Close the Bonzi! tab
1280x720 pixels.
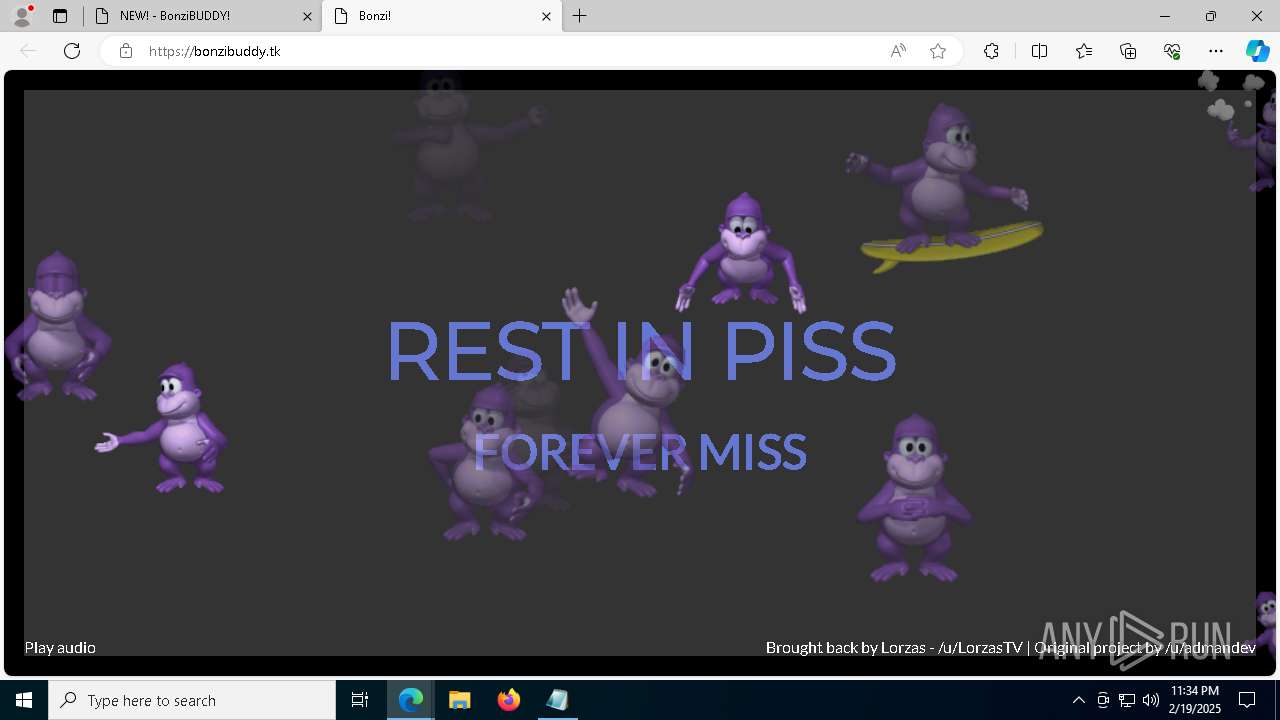546,16
